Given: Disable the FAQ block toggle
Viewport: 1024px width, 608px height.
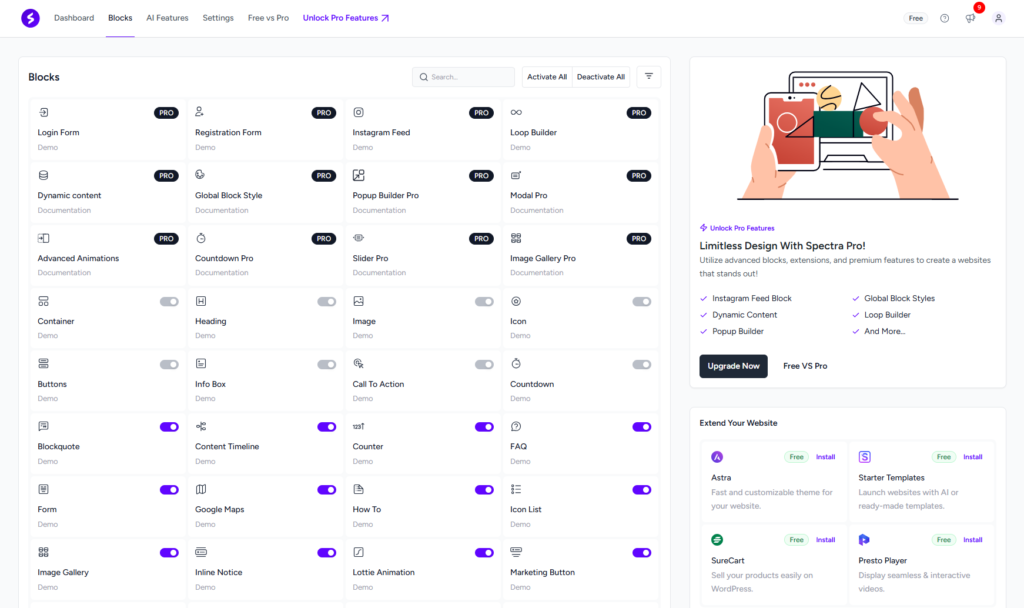Looking at the screenshot, I should point(641,427).
